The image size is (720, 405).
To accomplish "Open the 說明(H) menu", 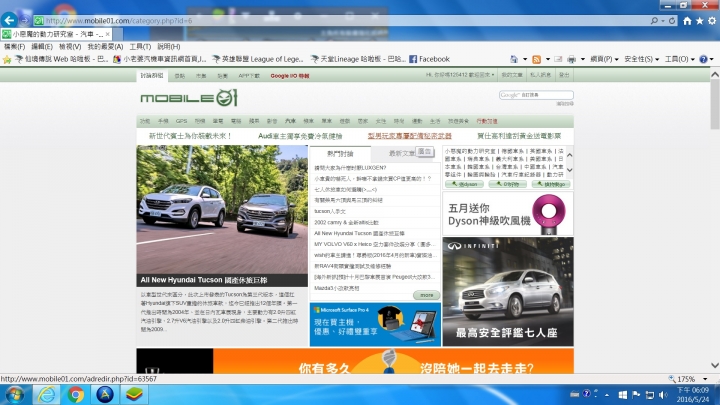I will pyautogui.click(x=169, y=47).
